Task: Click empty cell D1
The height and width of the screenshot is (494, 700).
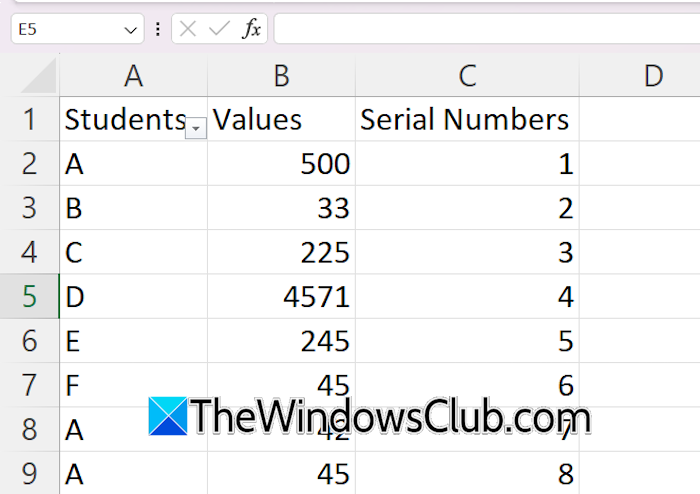Action: (x=640, y=119)
